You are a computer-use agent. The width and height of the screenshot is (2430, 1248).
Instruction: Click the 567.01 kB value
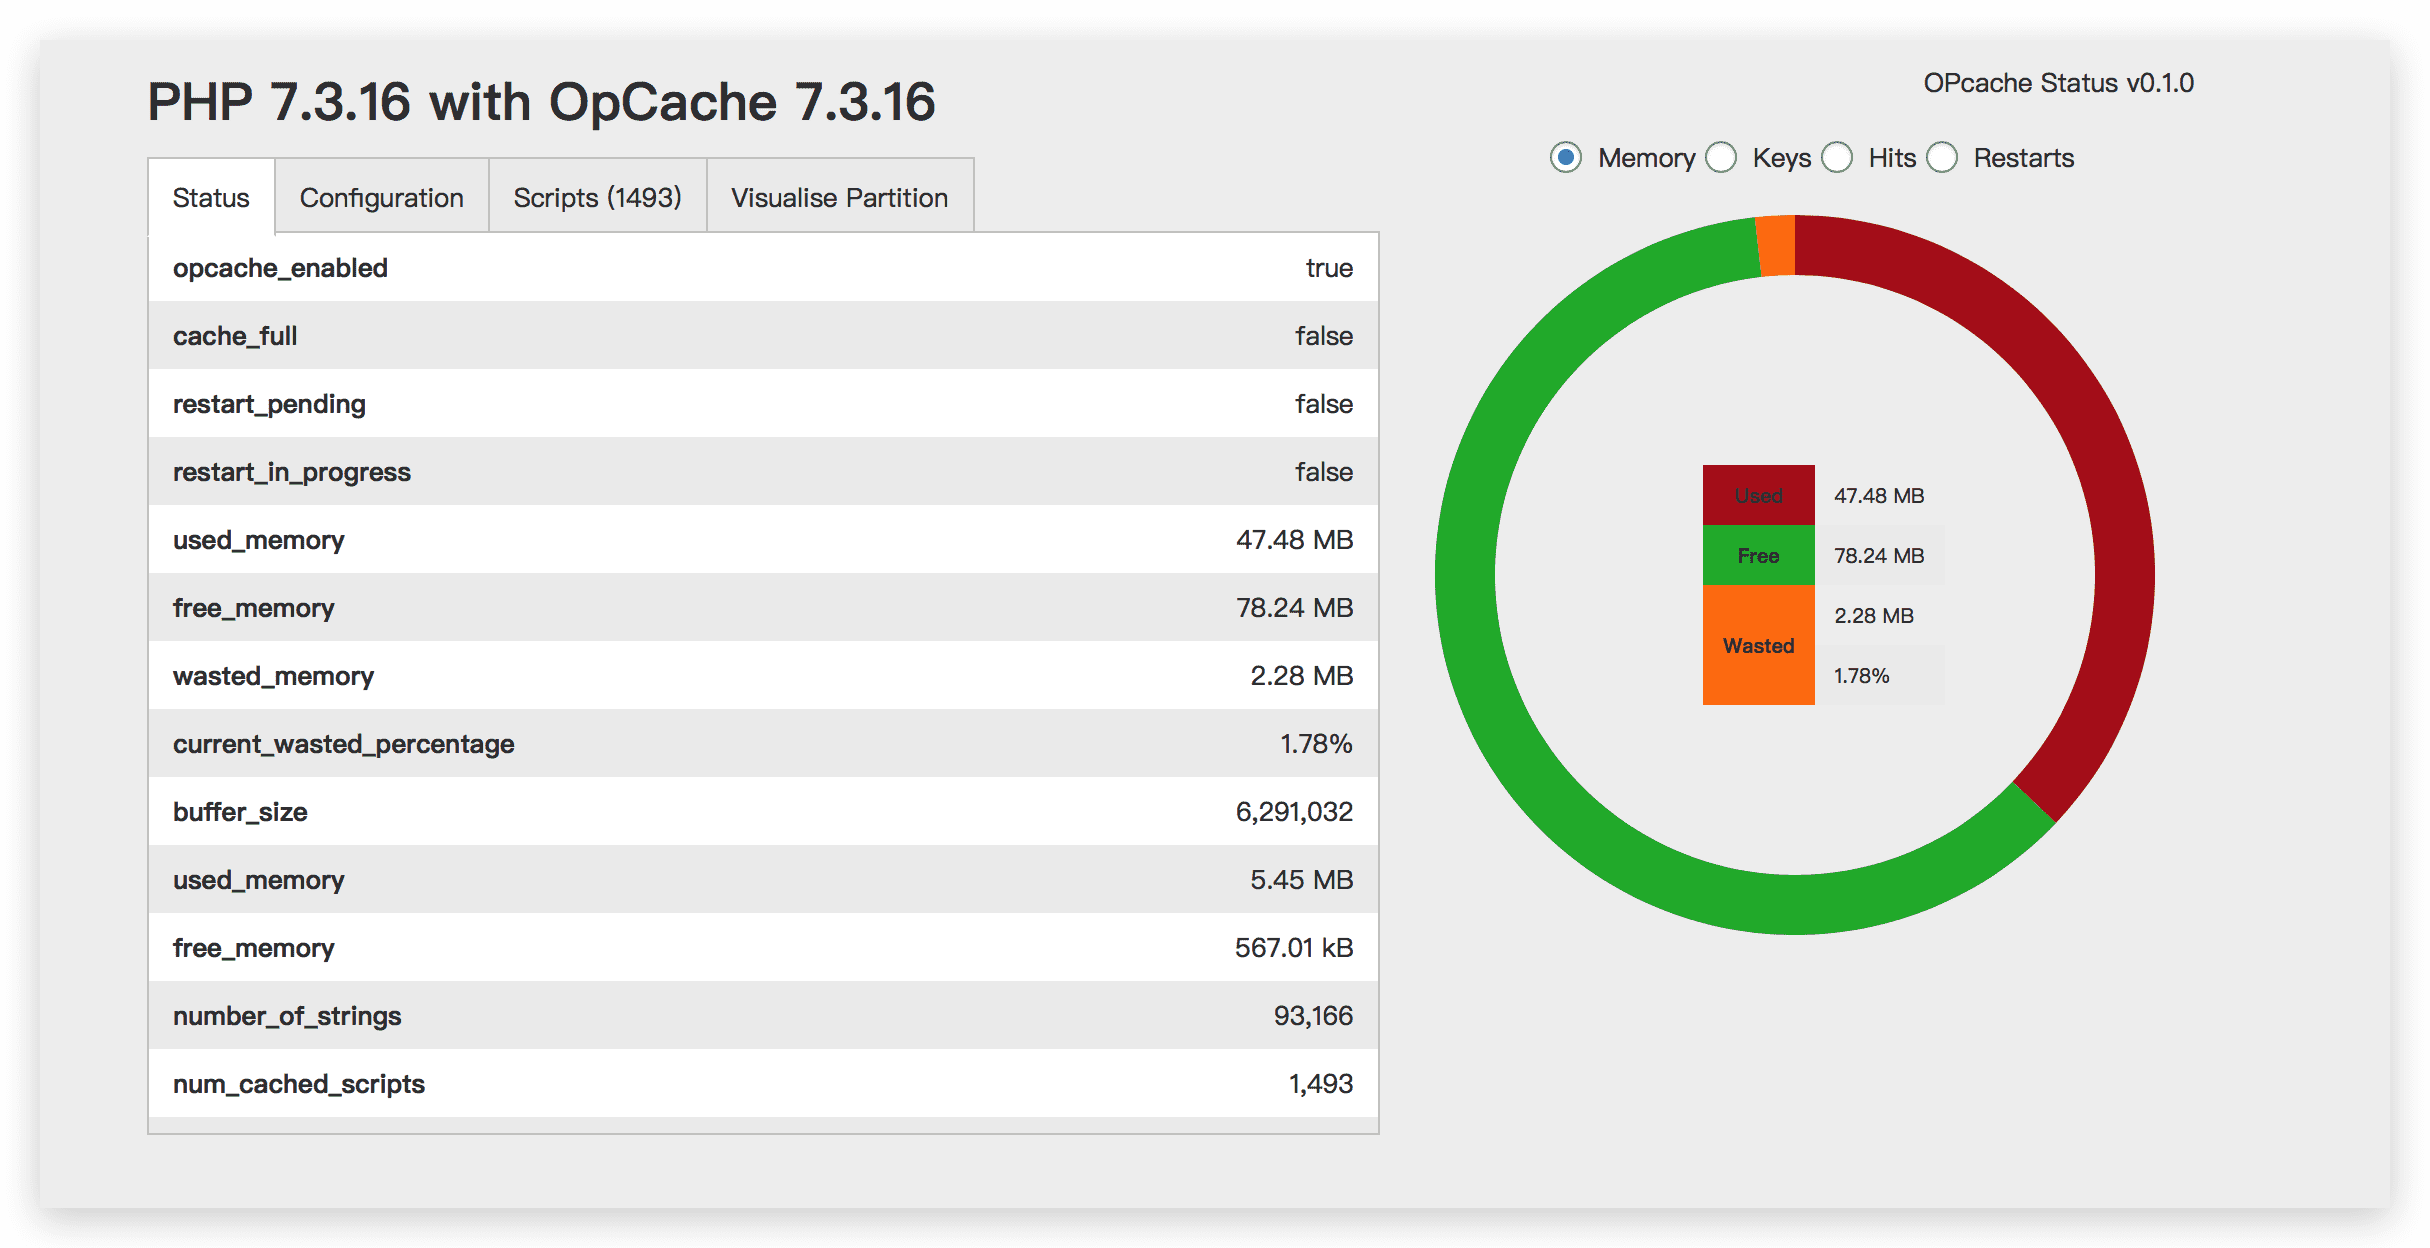click(x=1294, y=948)
